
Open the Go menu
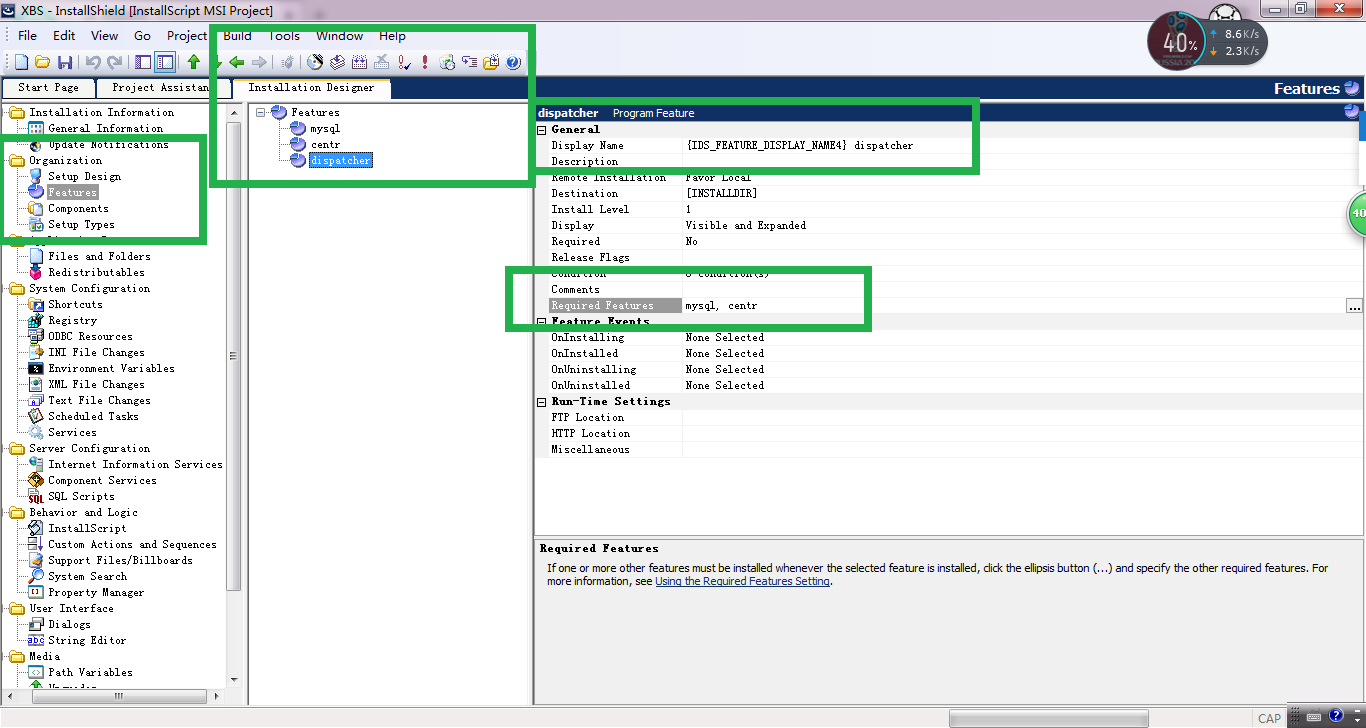click(142, 35)
